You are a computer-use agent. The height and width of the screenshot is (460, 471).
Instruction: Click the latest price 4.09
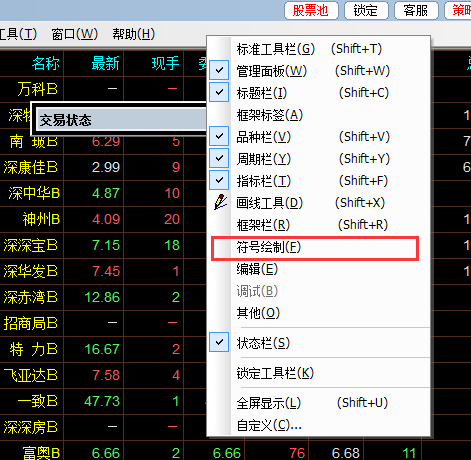pyautogui.click(x=106, y=219)
